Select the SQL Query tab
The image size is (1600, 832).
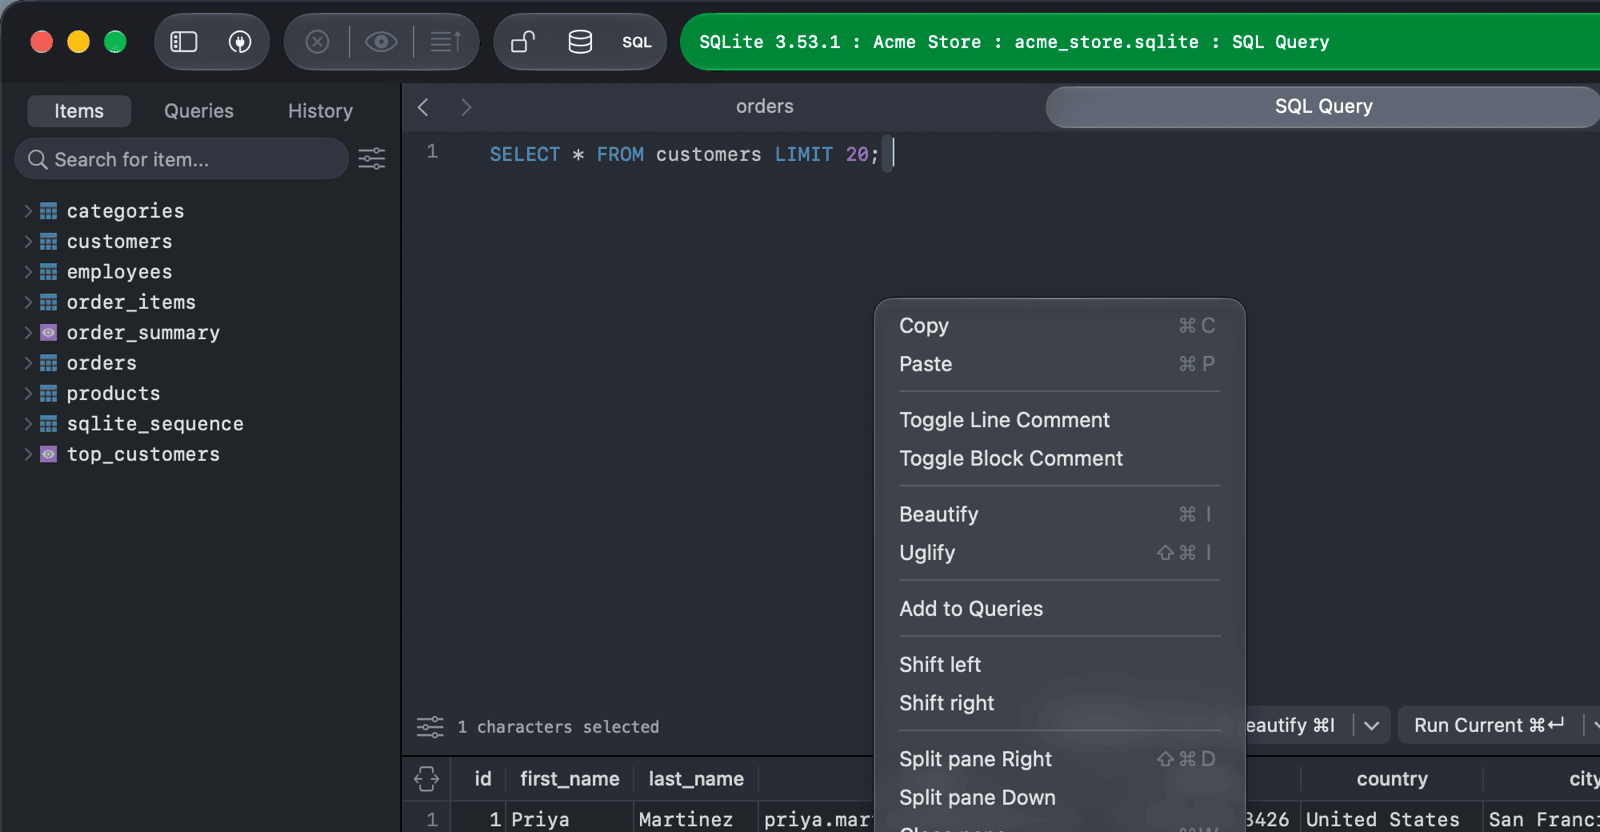point(1323,107)
